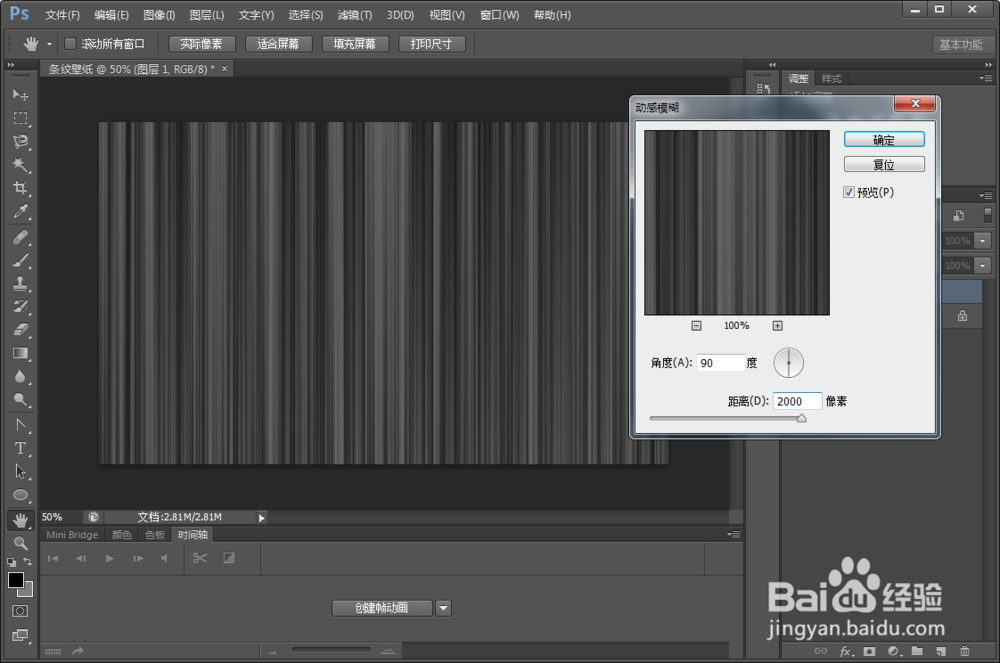
Task: Select the Rectangular Marquee tool
Action: pyautogui.click(x=20, y=119)
